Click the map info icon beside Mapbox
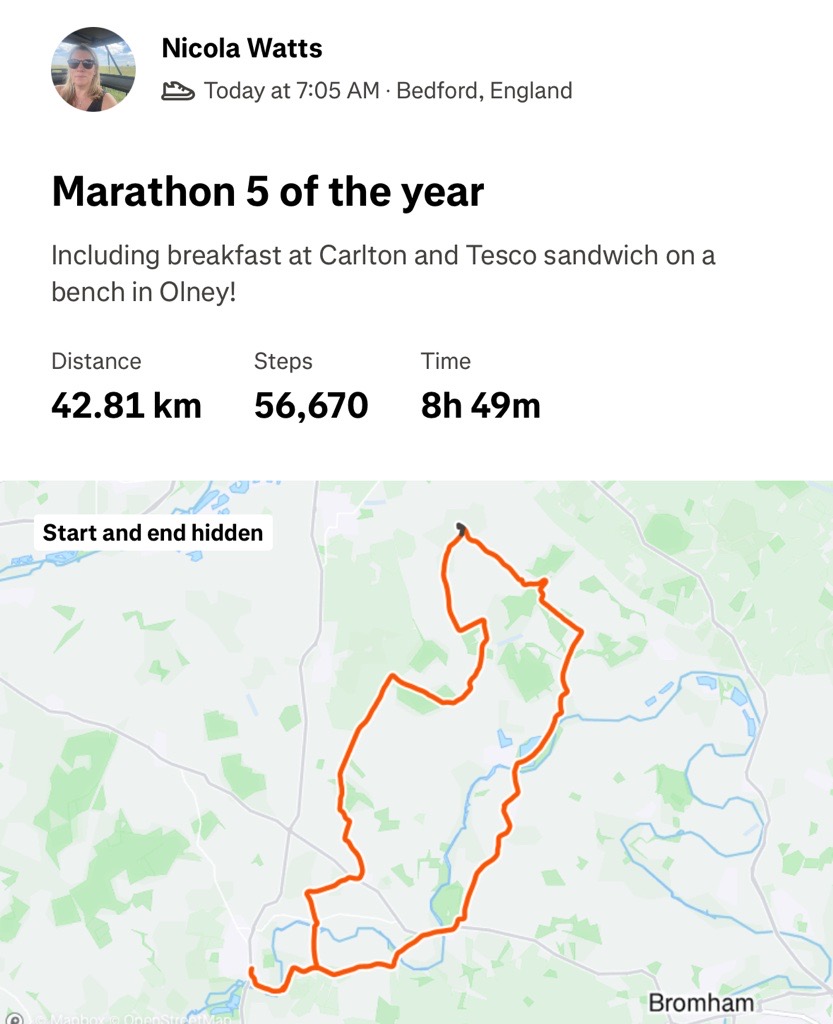The width and height of the screenshot is (833, 1024). (x=13, y=1019)
